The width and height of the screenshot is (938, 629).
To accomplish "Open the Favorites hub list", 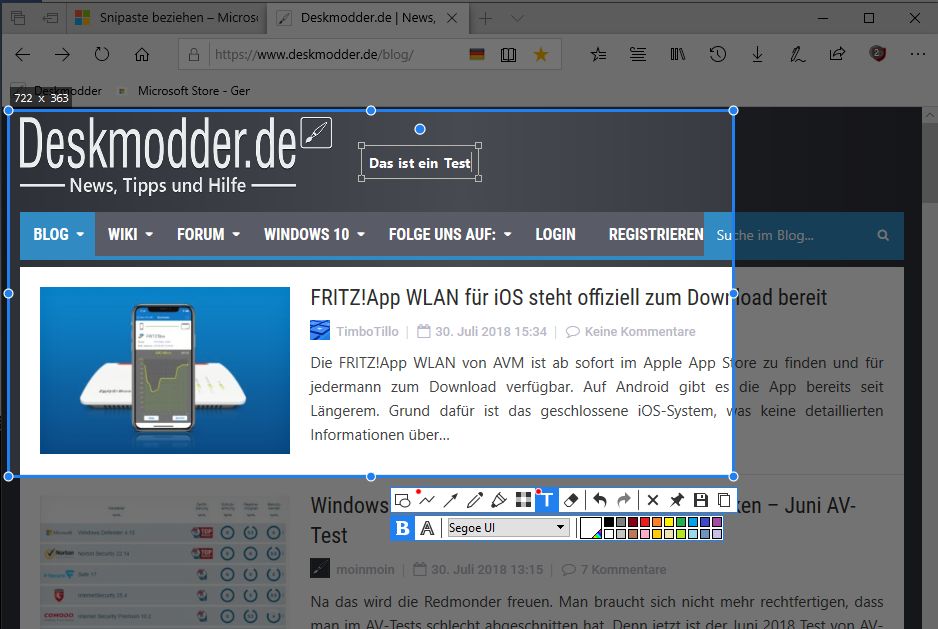I will 598,54.
